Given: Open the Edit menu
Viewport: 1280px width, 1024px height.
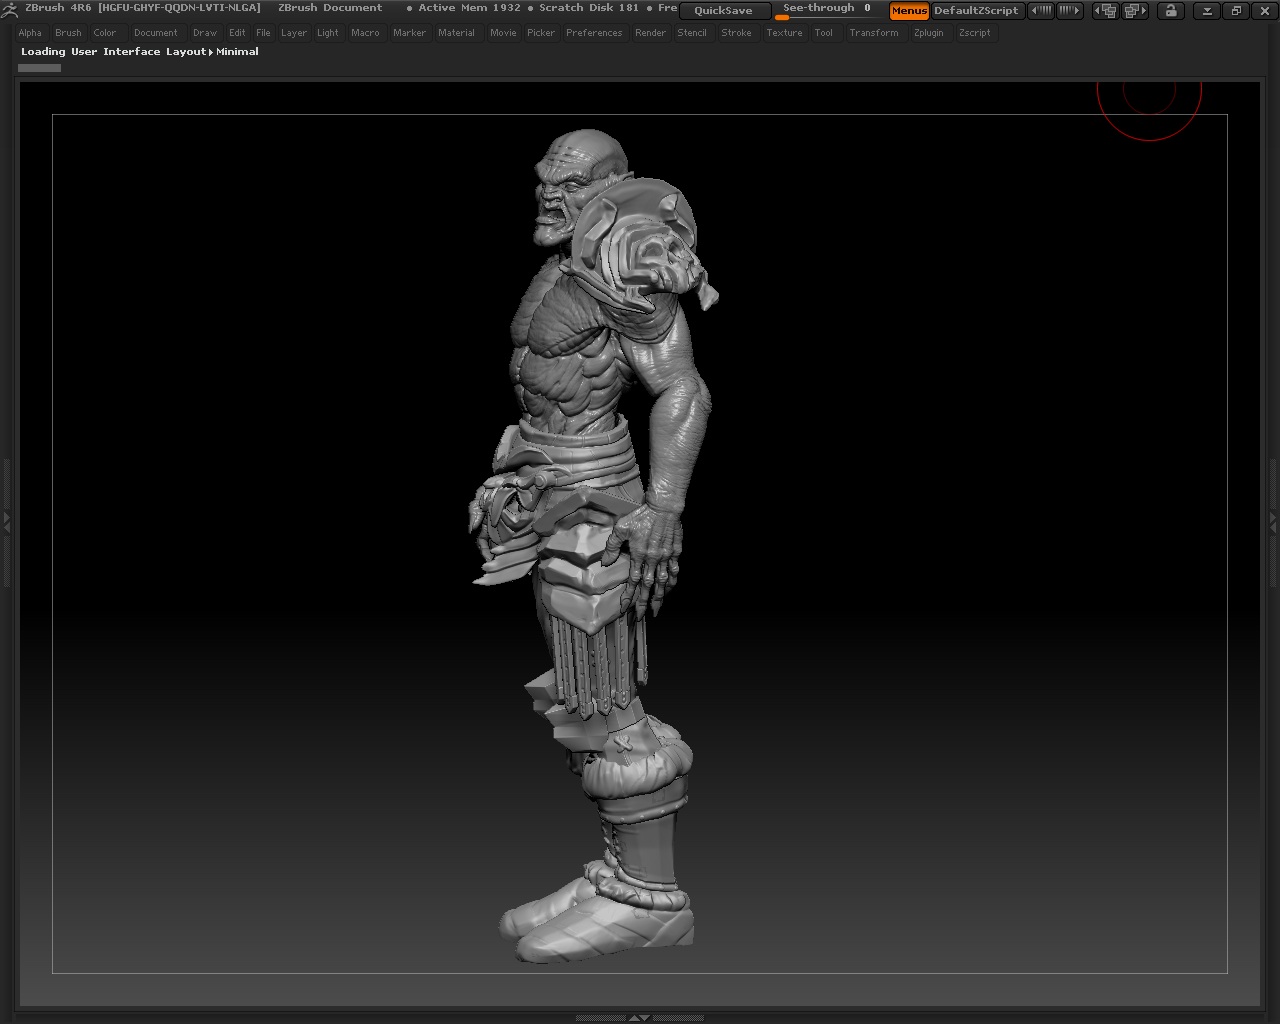Looking at the screenshot, I should [x=237, y=33].
